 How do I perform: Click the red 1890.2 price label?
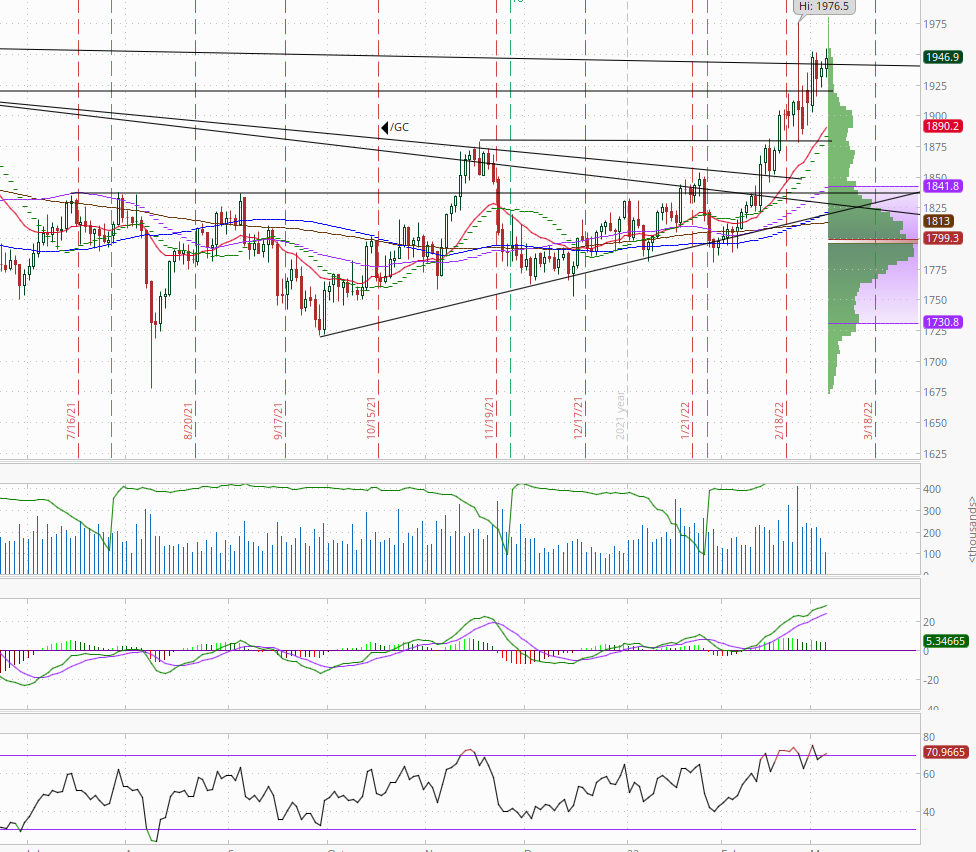(942, 126)
